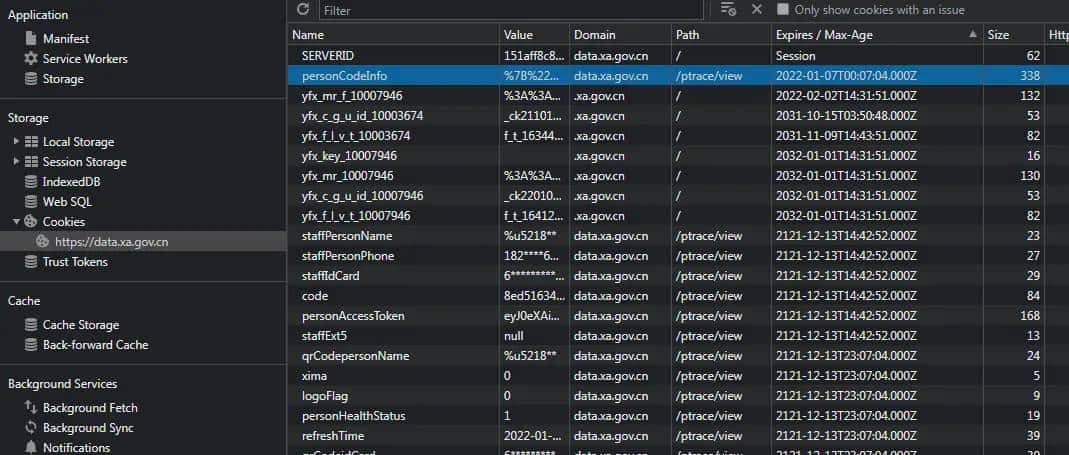The image size is (1069, 455).
Task: Select https://data.xa.gov.cn cookie origin
Action: click(111, 242)
